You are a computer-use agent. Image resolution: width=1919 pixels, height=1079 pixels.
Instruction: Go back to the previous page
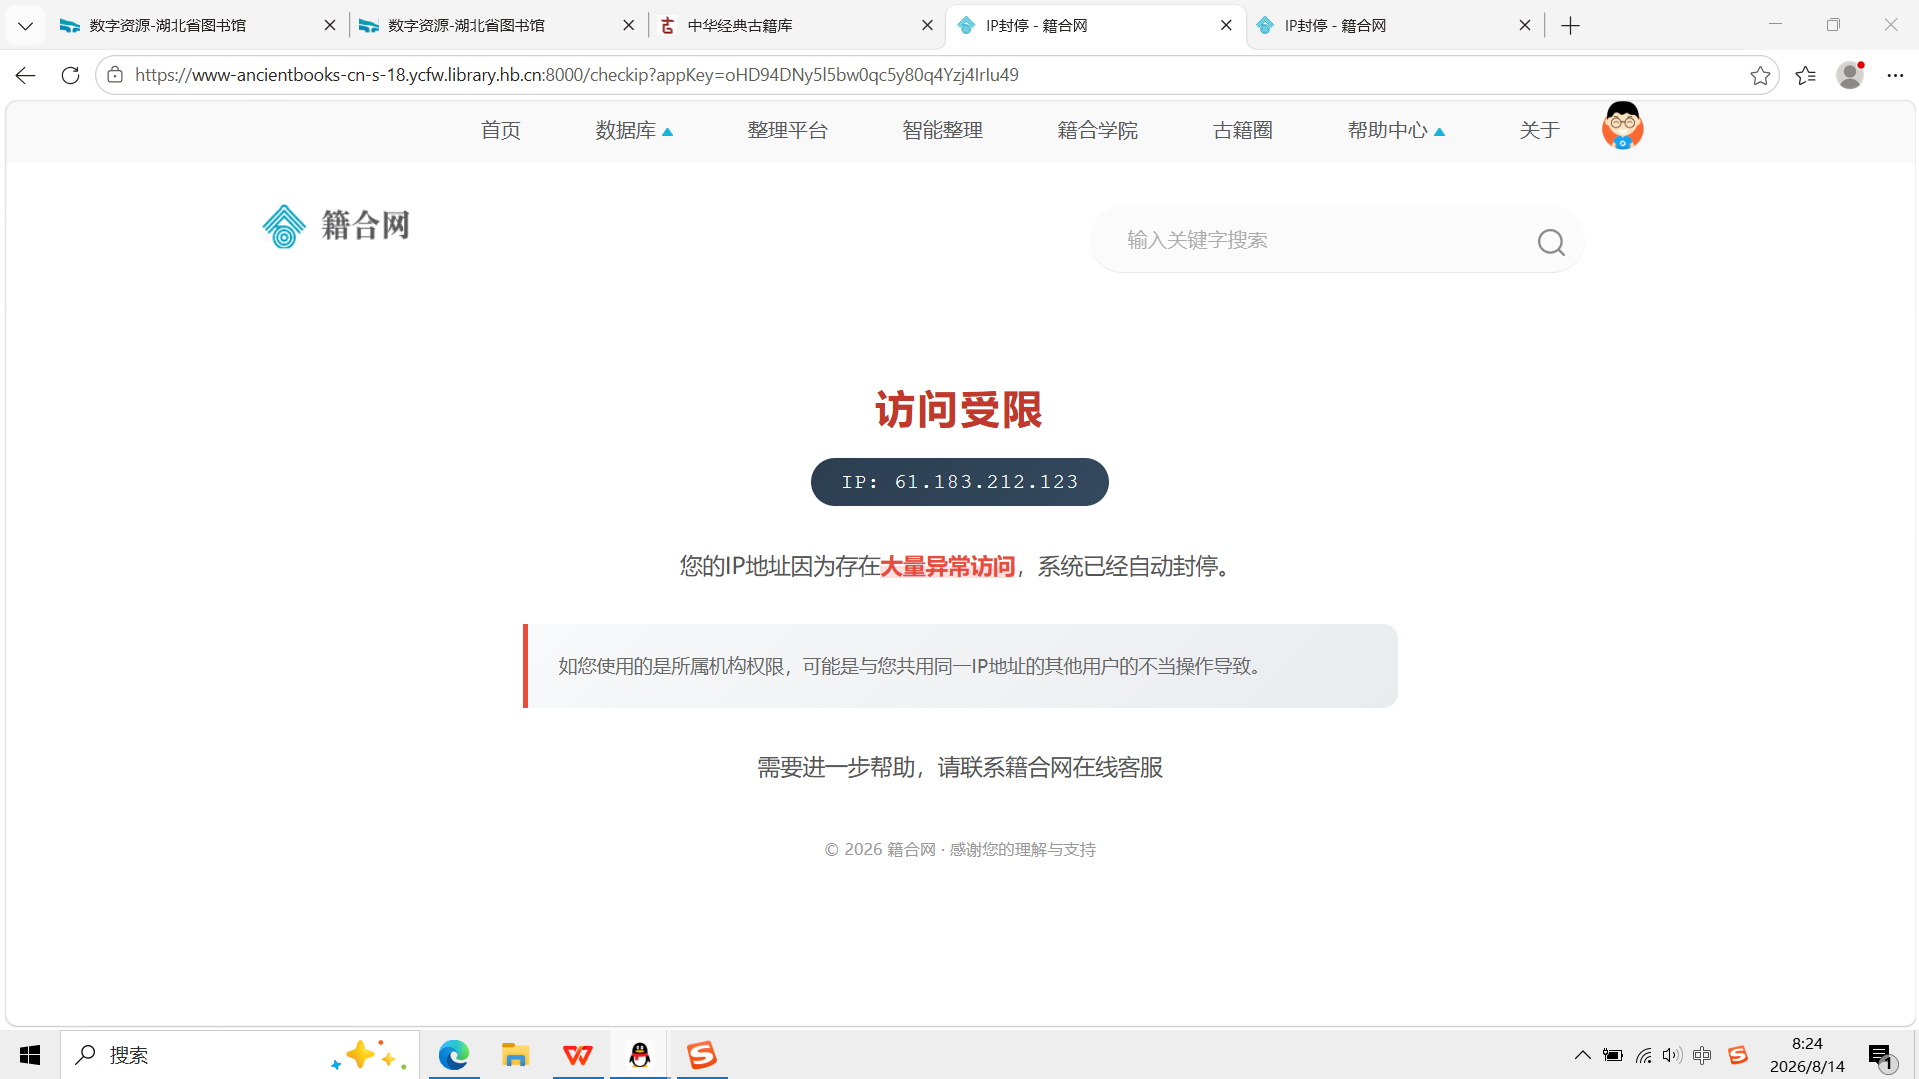click(26, 75)
